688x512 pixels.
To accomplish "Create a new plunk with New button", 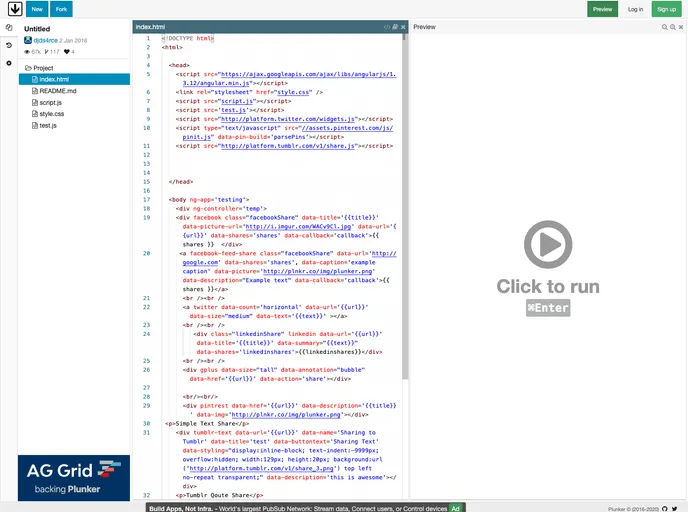I will (x=37, y=9).
